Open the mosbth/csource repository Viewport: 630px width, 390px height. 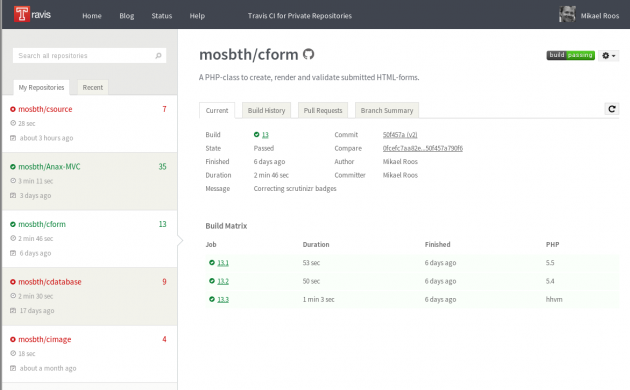pos(45,109)
